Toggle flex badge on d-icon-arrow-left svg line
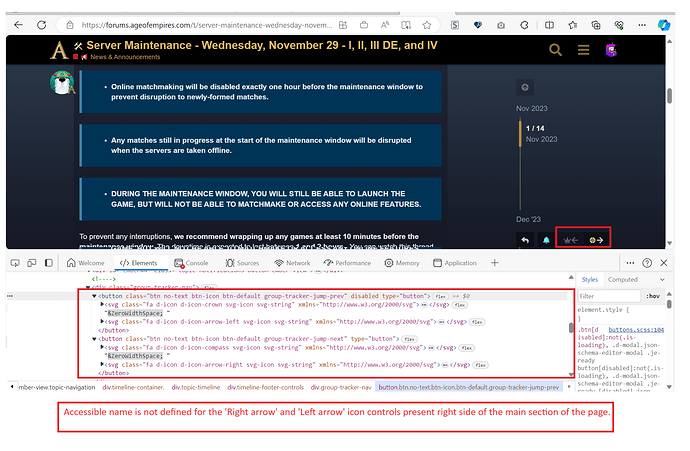The height and width of the screenshot is (451, 690). point(477,322)
